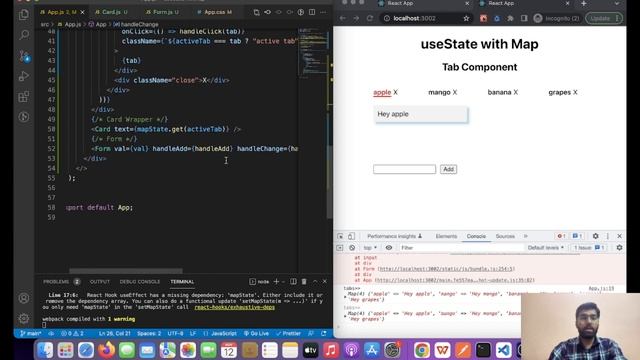Switch to App.css editor tab
640x360 pixels.
coord(218,12)
